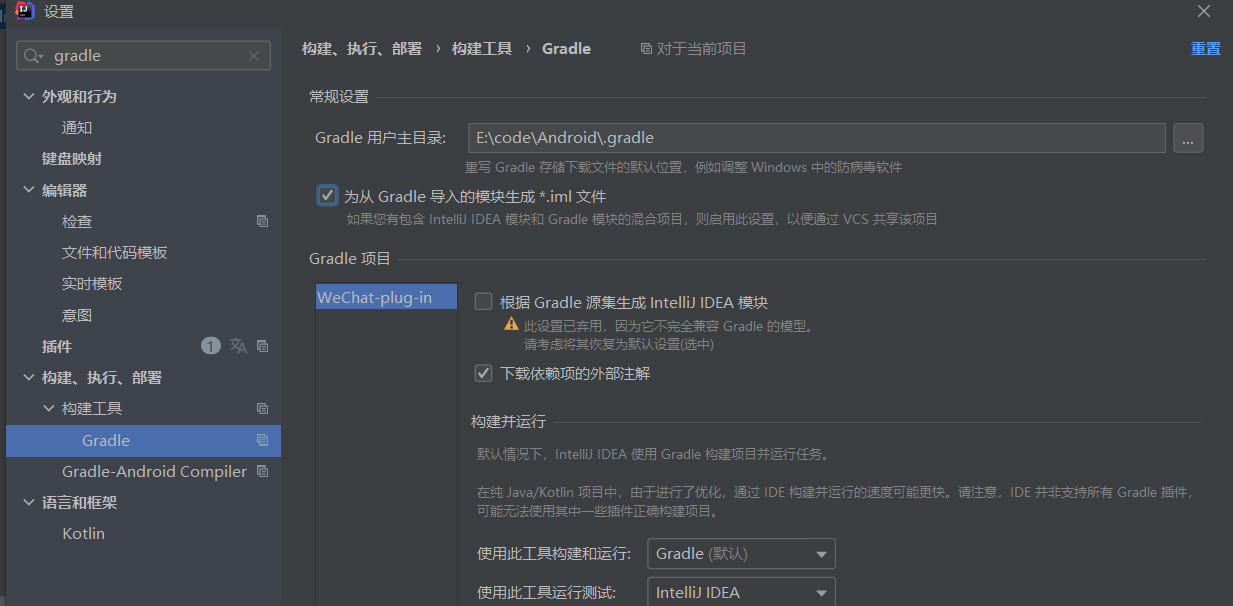Click the project icon next to 检查
This screenshot has height=606, width=1233.
coord(261,221)
